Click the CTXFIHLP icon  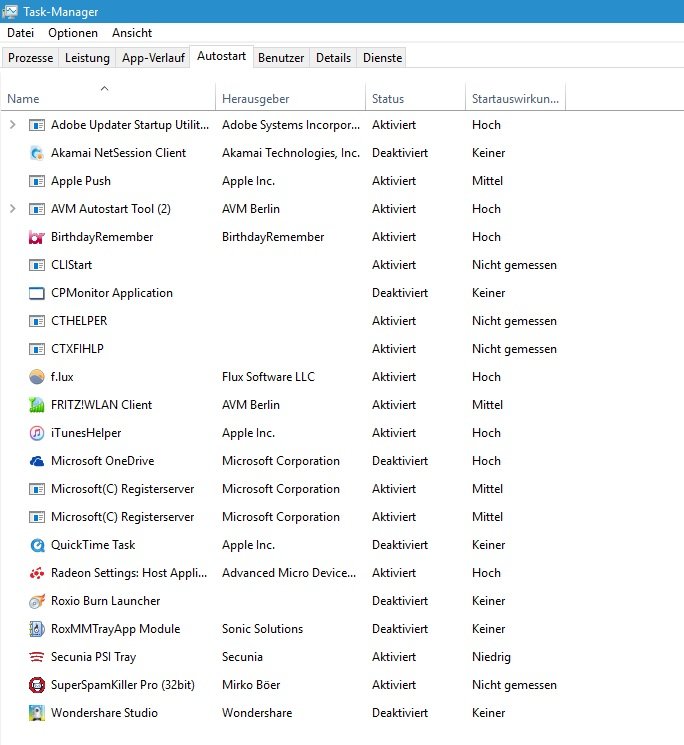(37, 349)
